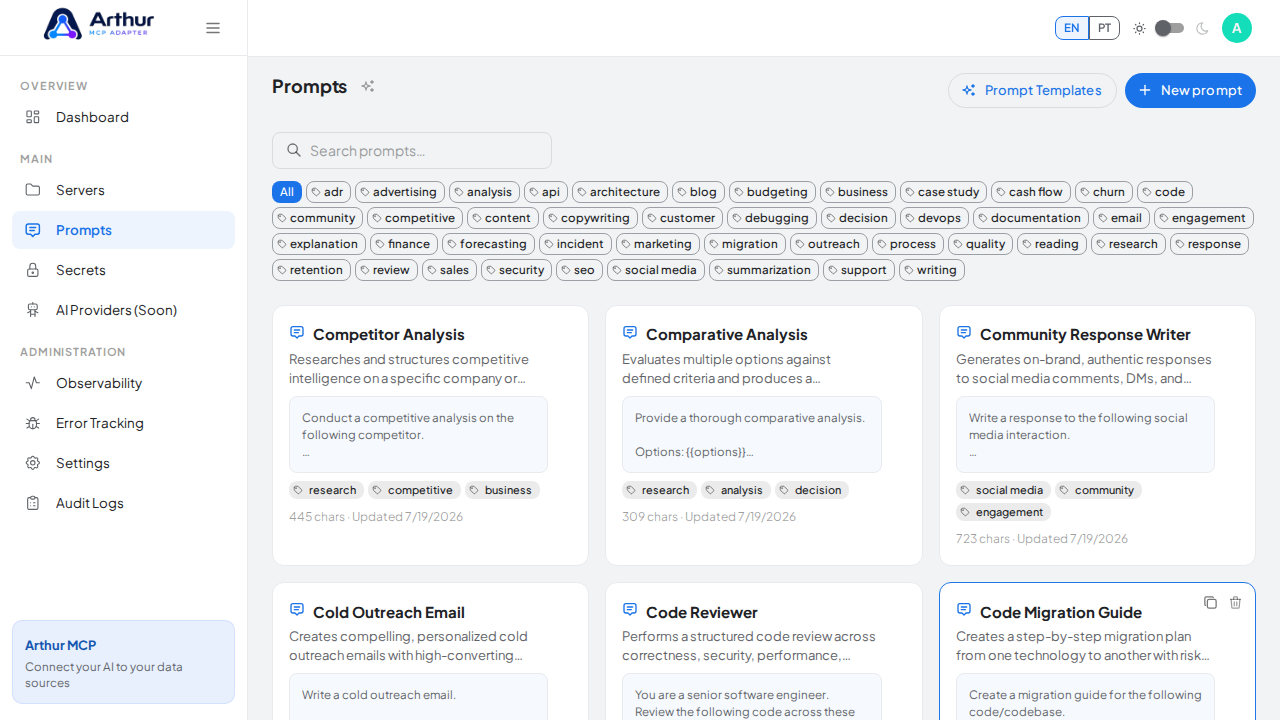Create a New prompt
1280x720 pixels.
click(1190, 90)
